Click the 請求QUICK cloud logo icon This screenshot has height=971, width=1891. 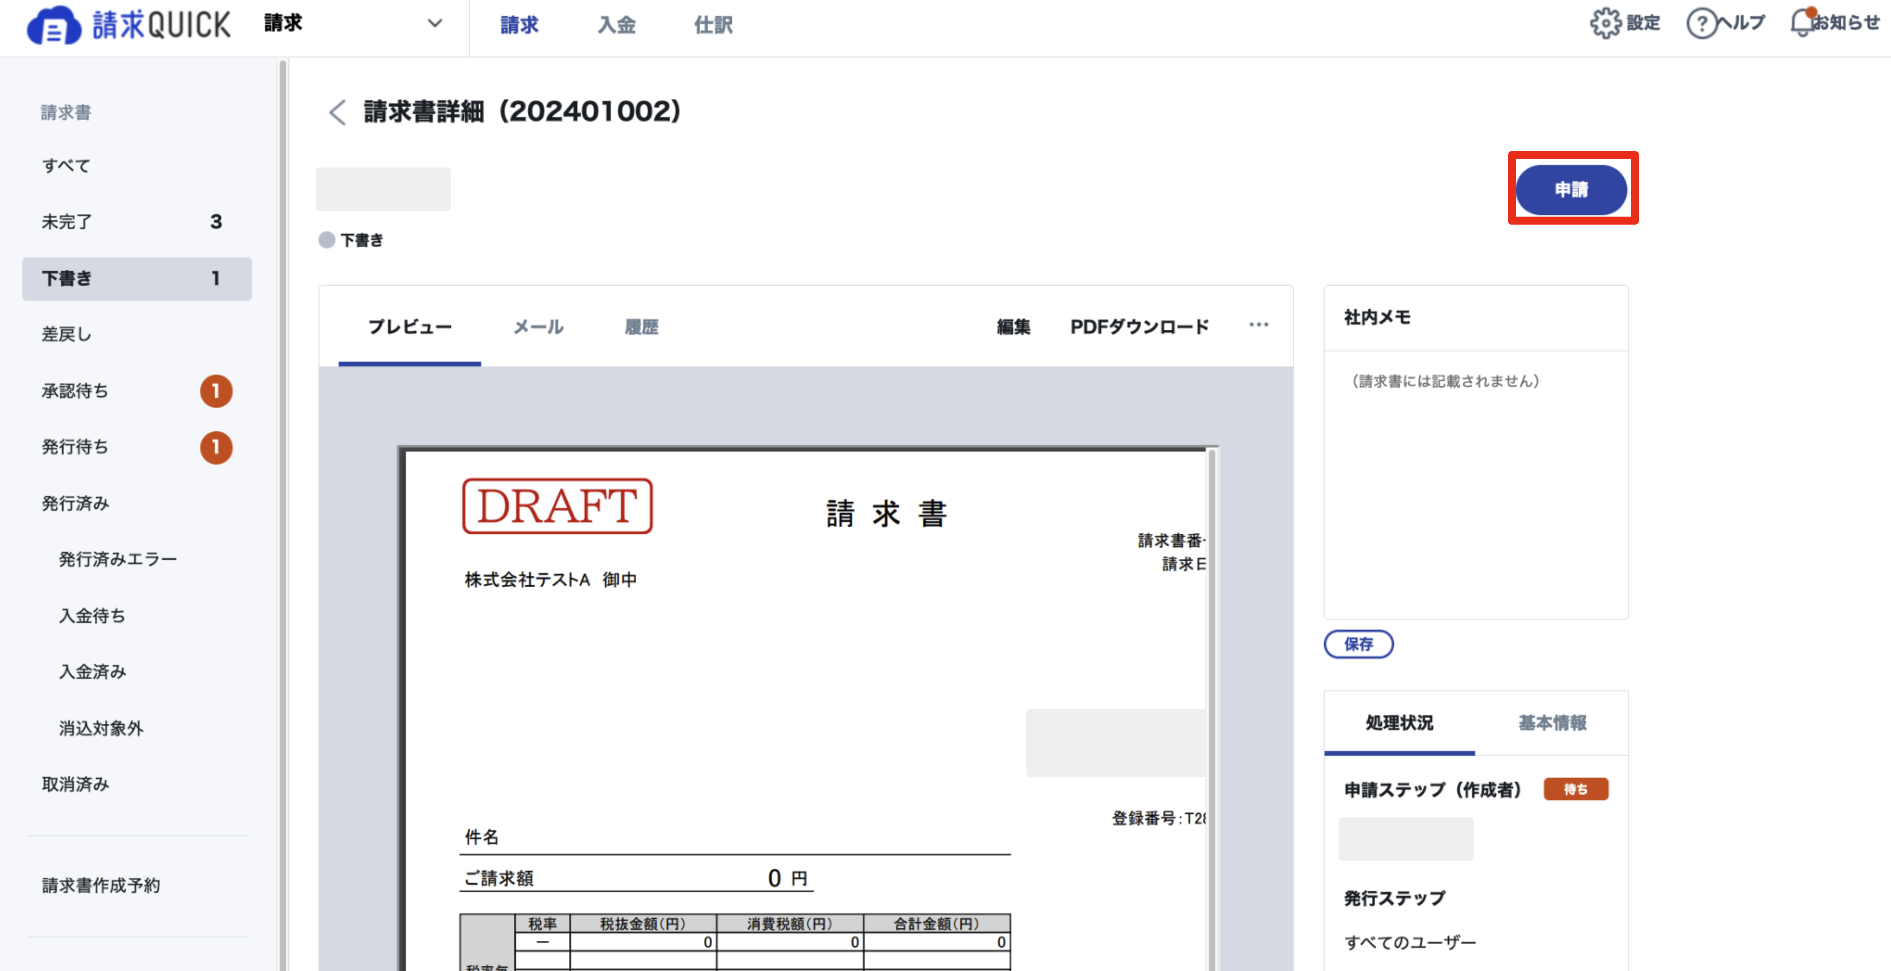pos(53,25)
